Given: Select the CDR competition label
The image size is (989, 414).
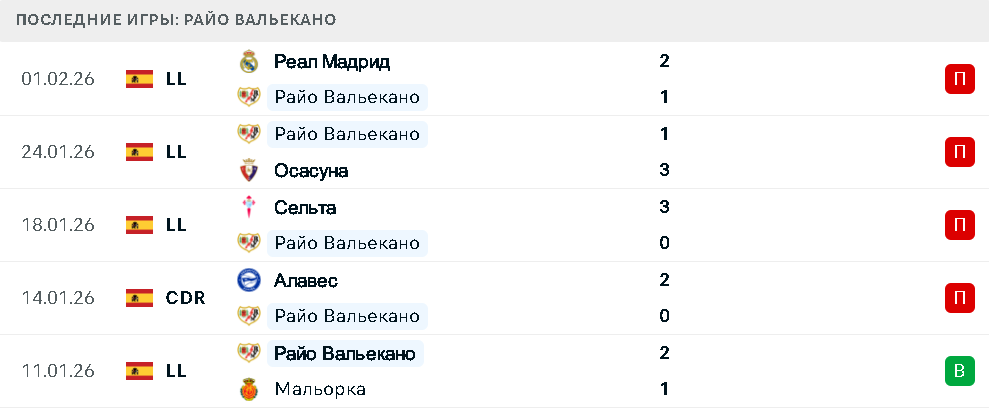Looking at the screenshot, I should click(x=185, y=298).
